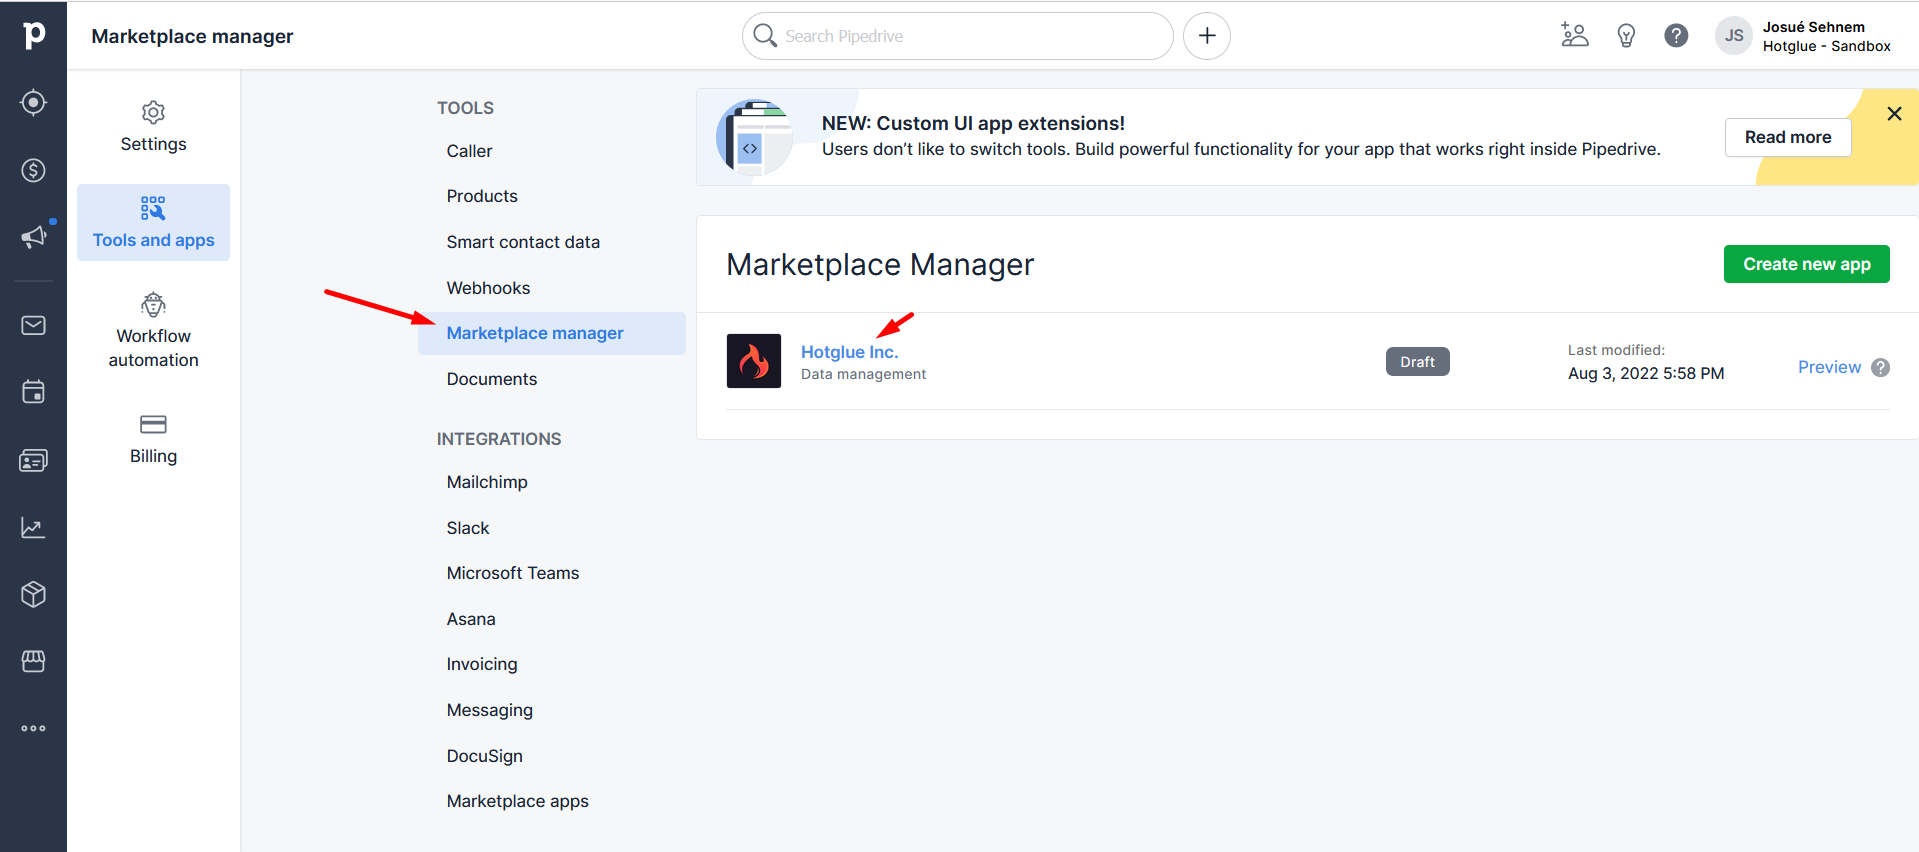Open Smart contact data
Viewport: 1919px width, 852px height.
[523, 242]
